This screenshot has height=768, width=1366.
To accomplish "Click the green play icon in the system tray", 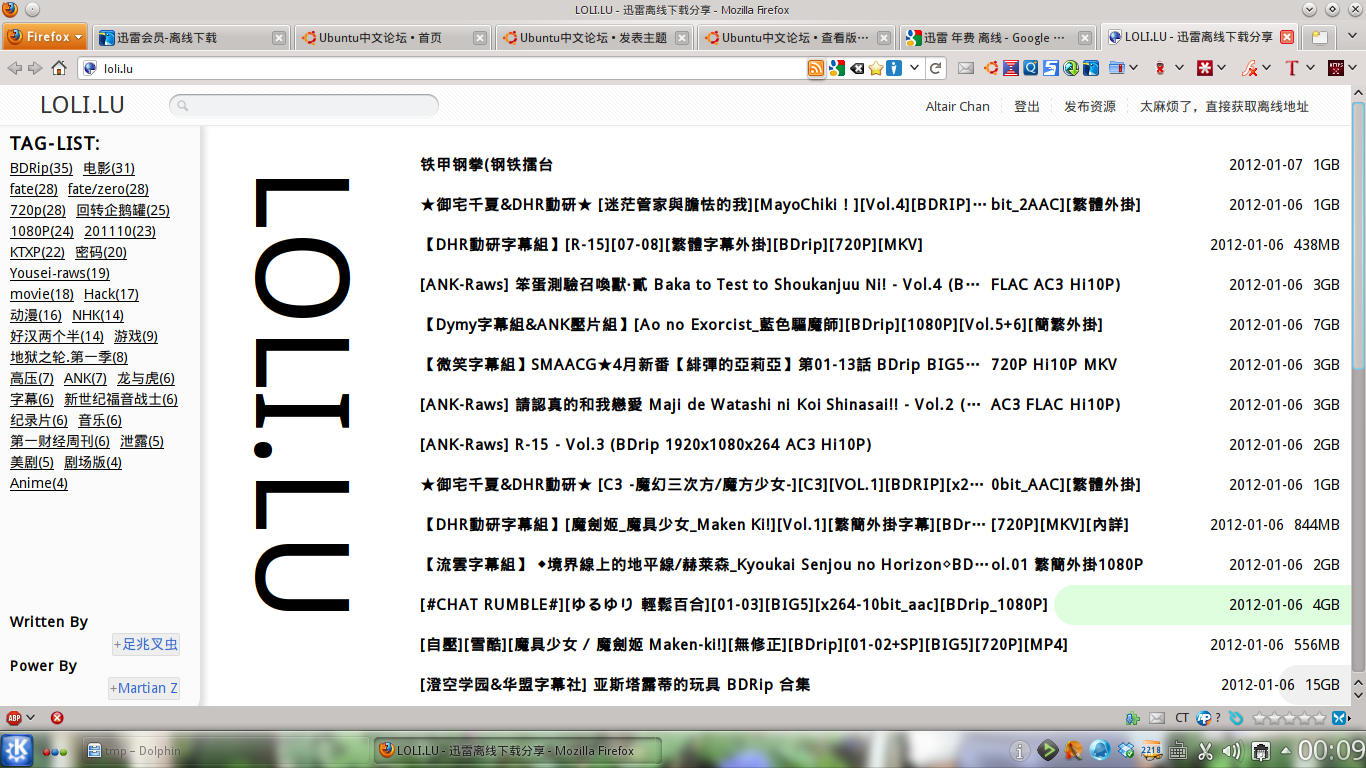I will (1047, 750).
